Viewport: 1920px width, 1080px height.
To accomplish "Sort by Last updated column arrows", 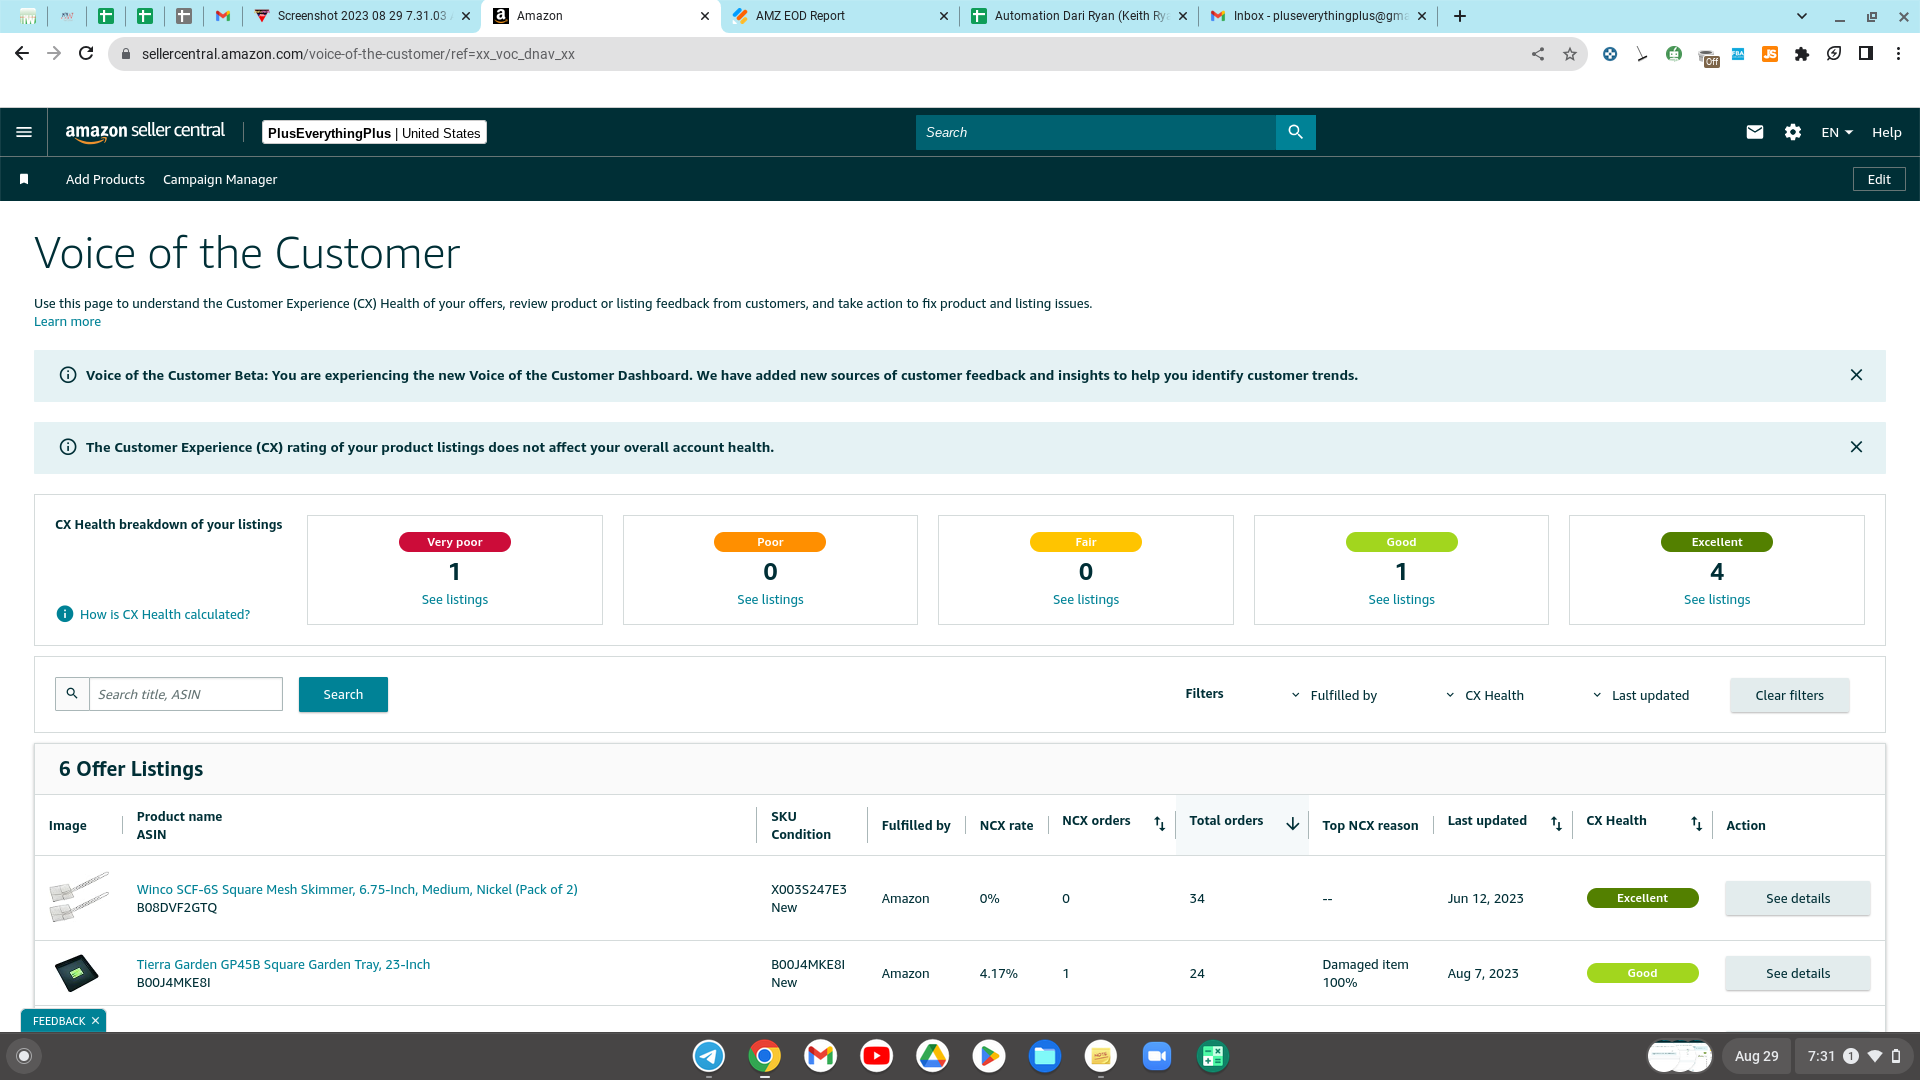I will click(x=1556, y=824).
